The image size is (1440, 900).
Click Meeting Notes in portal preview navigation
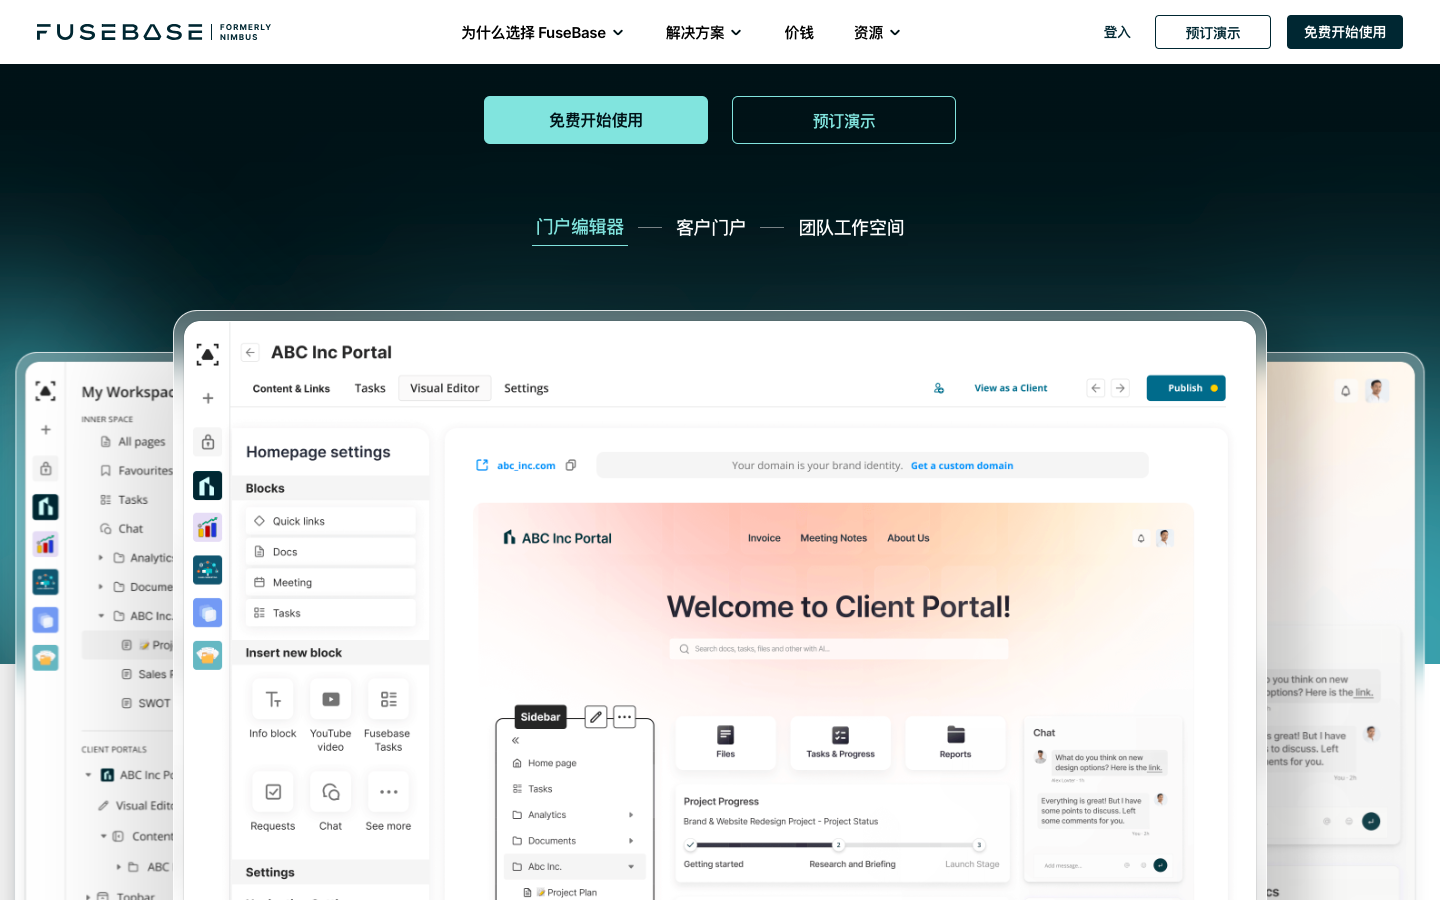(x=834, y=538)
